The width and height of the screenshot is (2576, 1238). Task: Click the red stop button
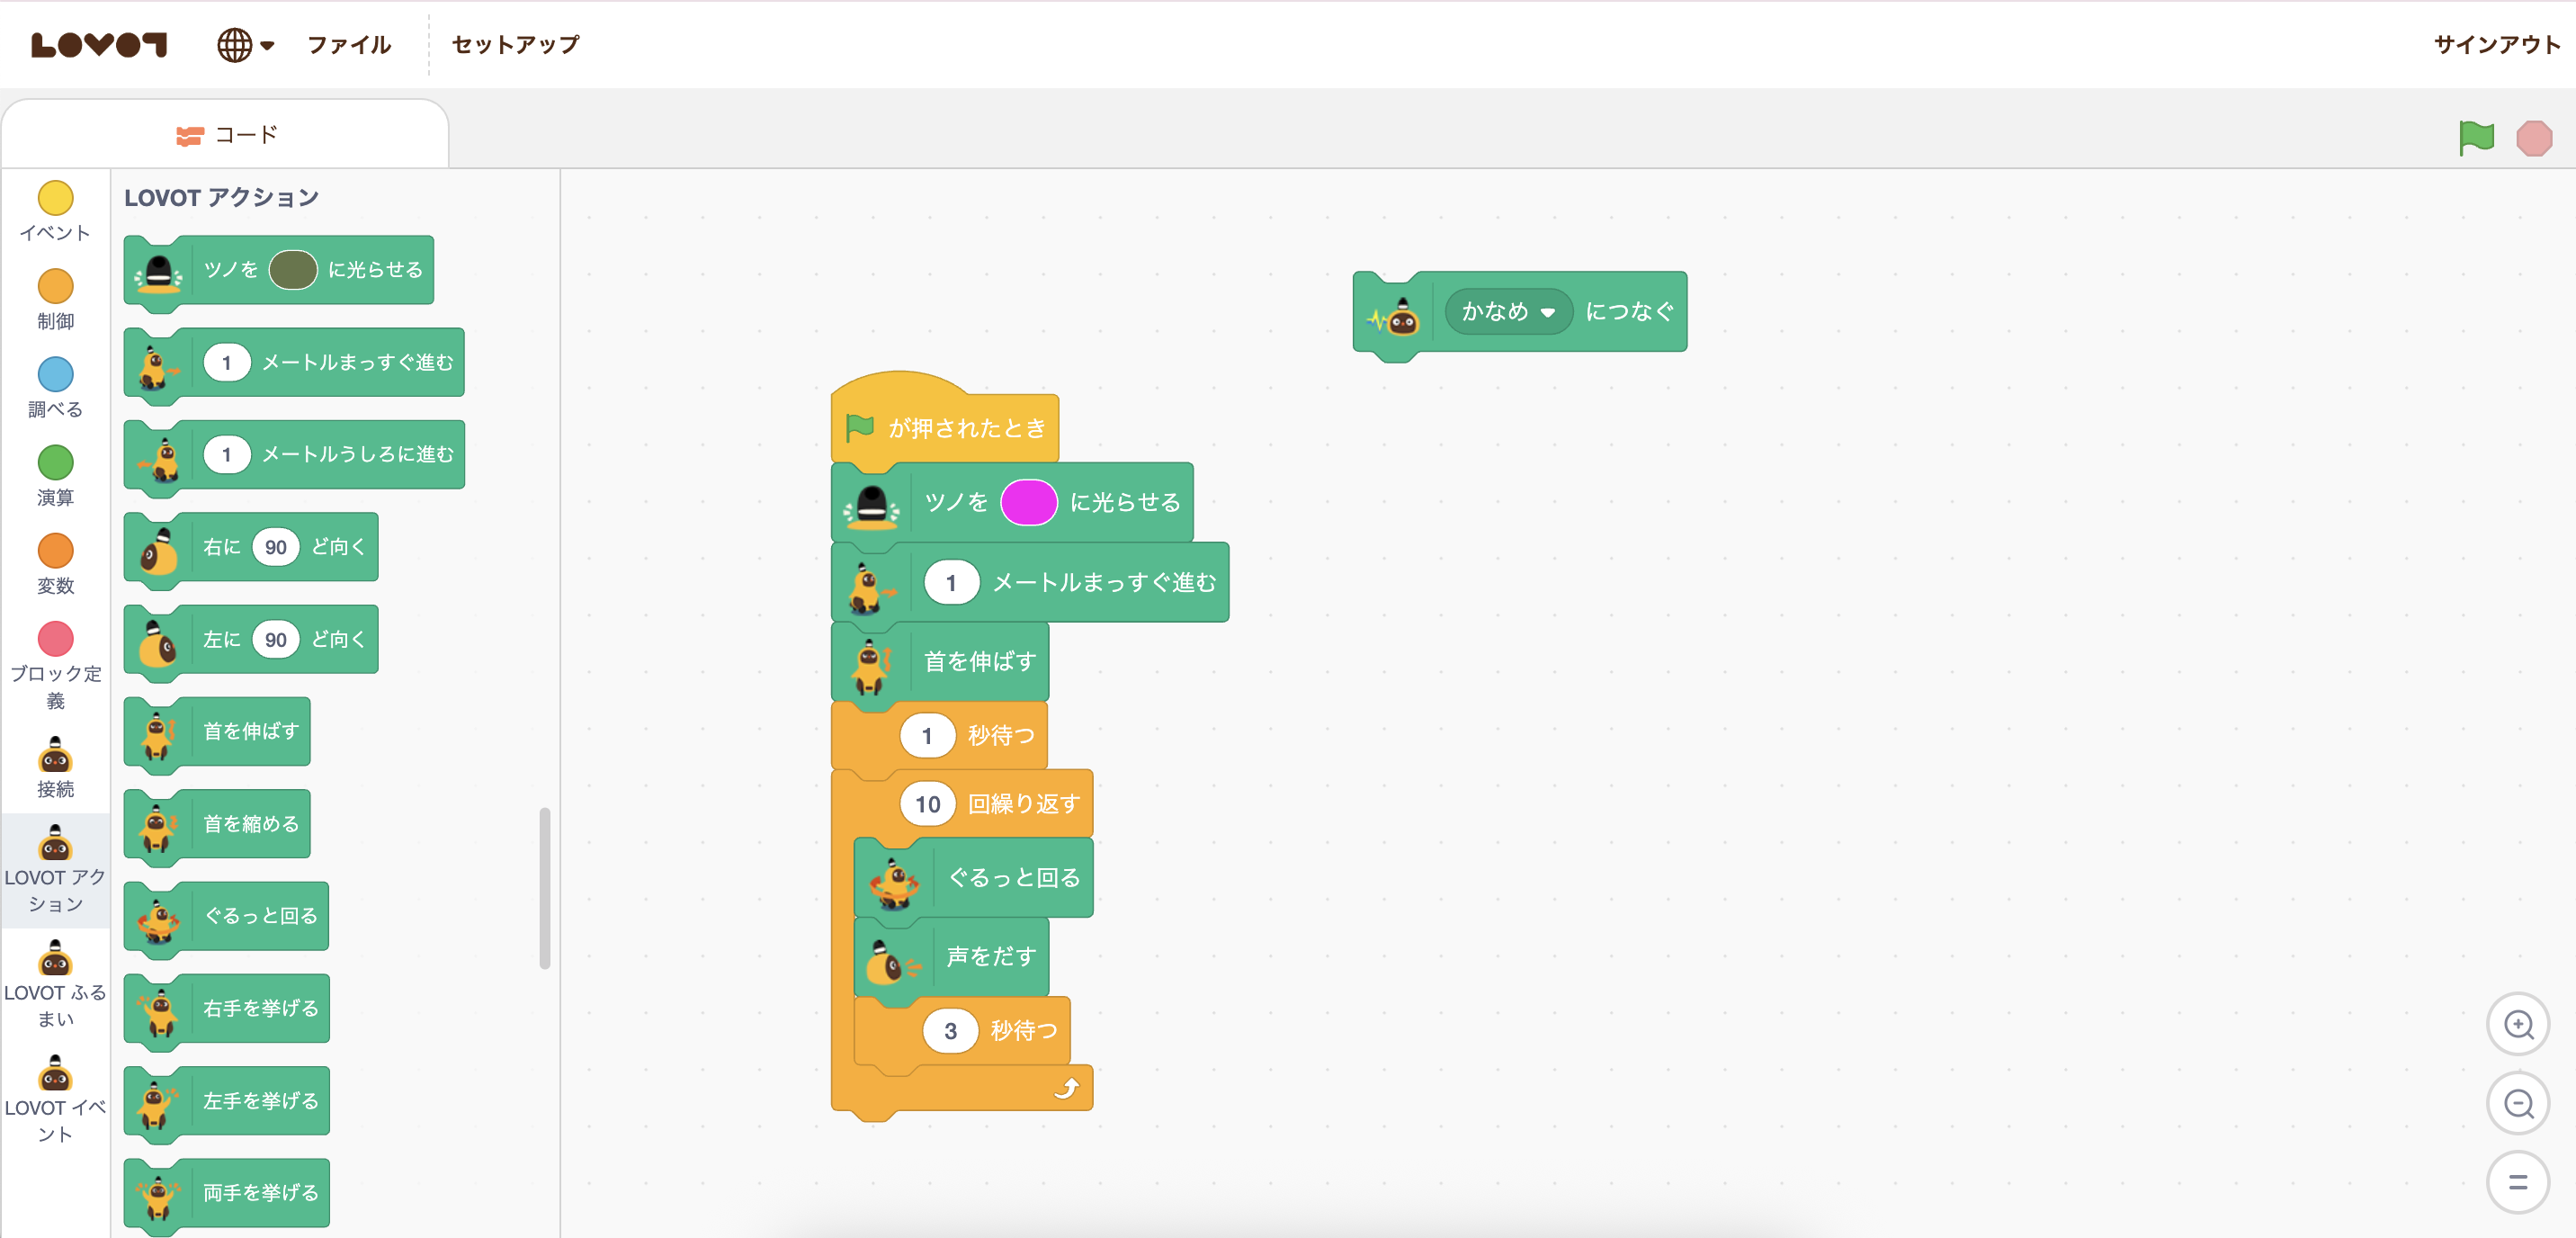tap(2534, 138)
